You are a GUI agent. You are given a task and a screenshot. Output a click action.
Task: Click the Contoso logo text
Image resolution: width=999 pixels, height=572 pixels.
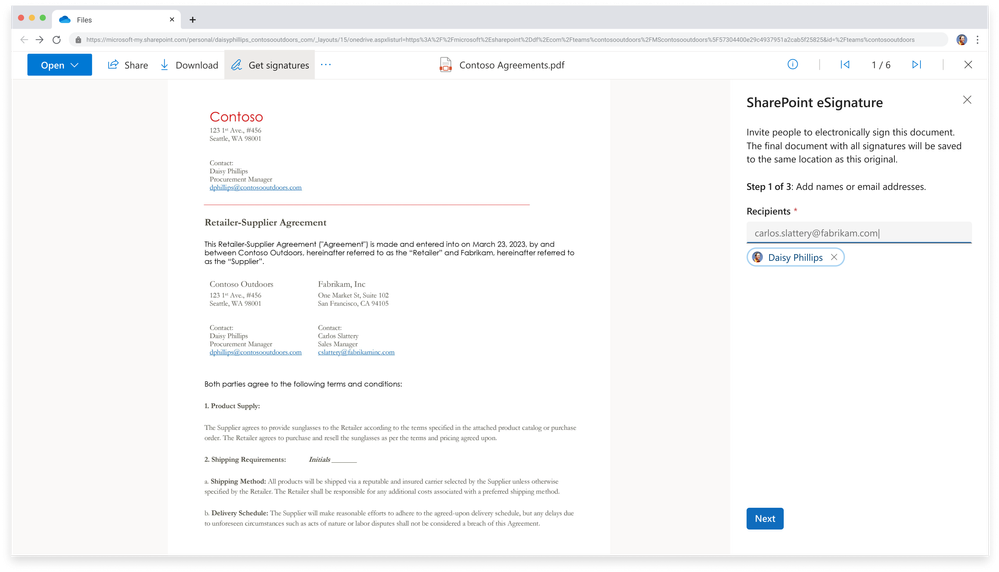tap(236, 117)
